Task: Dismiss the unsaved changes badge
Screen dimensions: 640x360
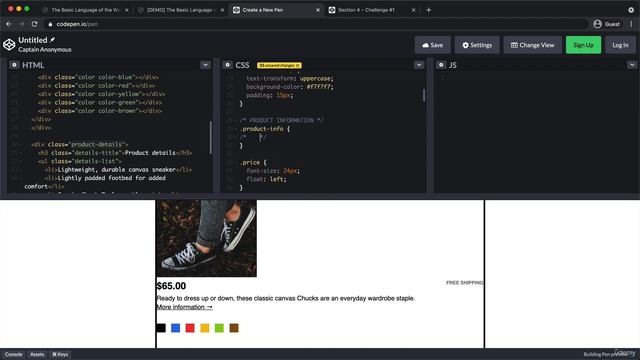Action: tap(298, 65)
